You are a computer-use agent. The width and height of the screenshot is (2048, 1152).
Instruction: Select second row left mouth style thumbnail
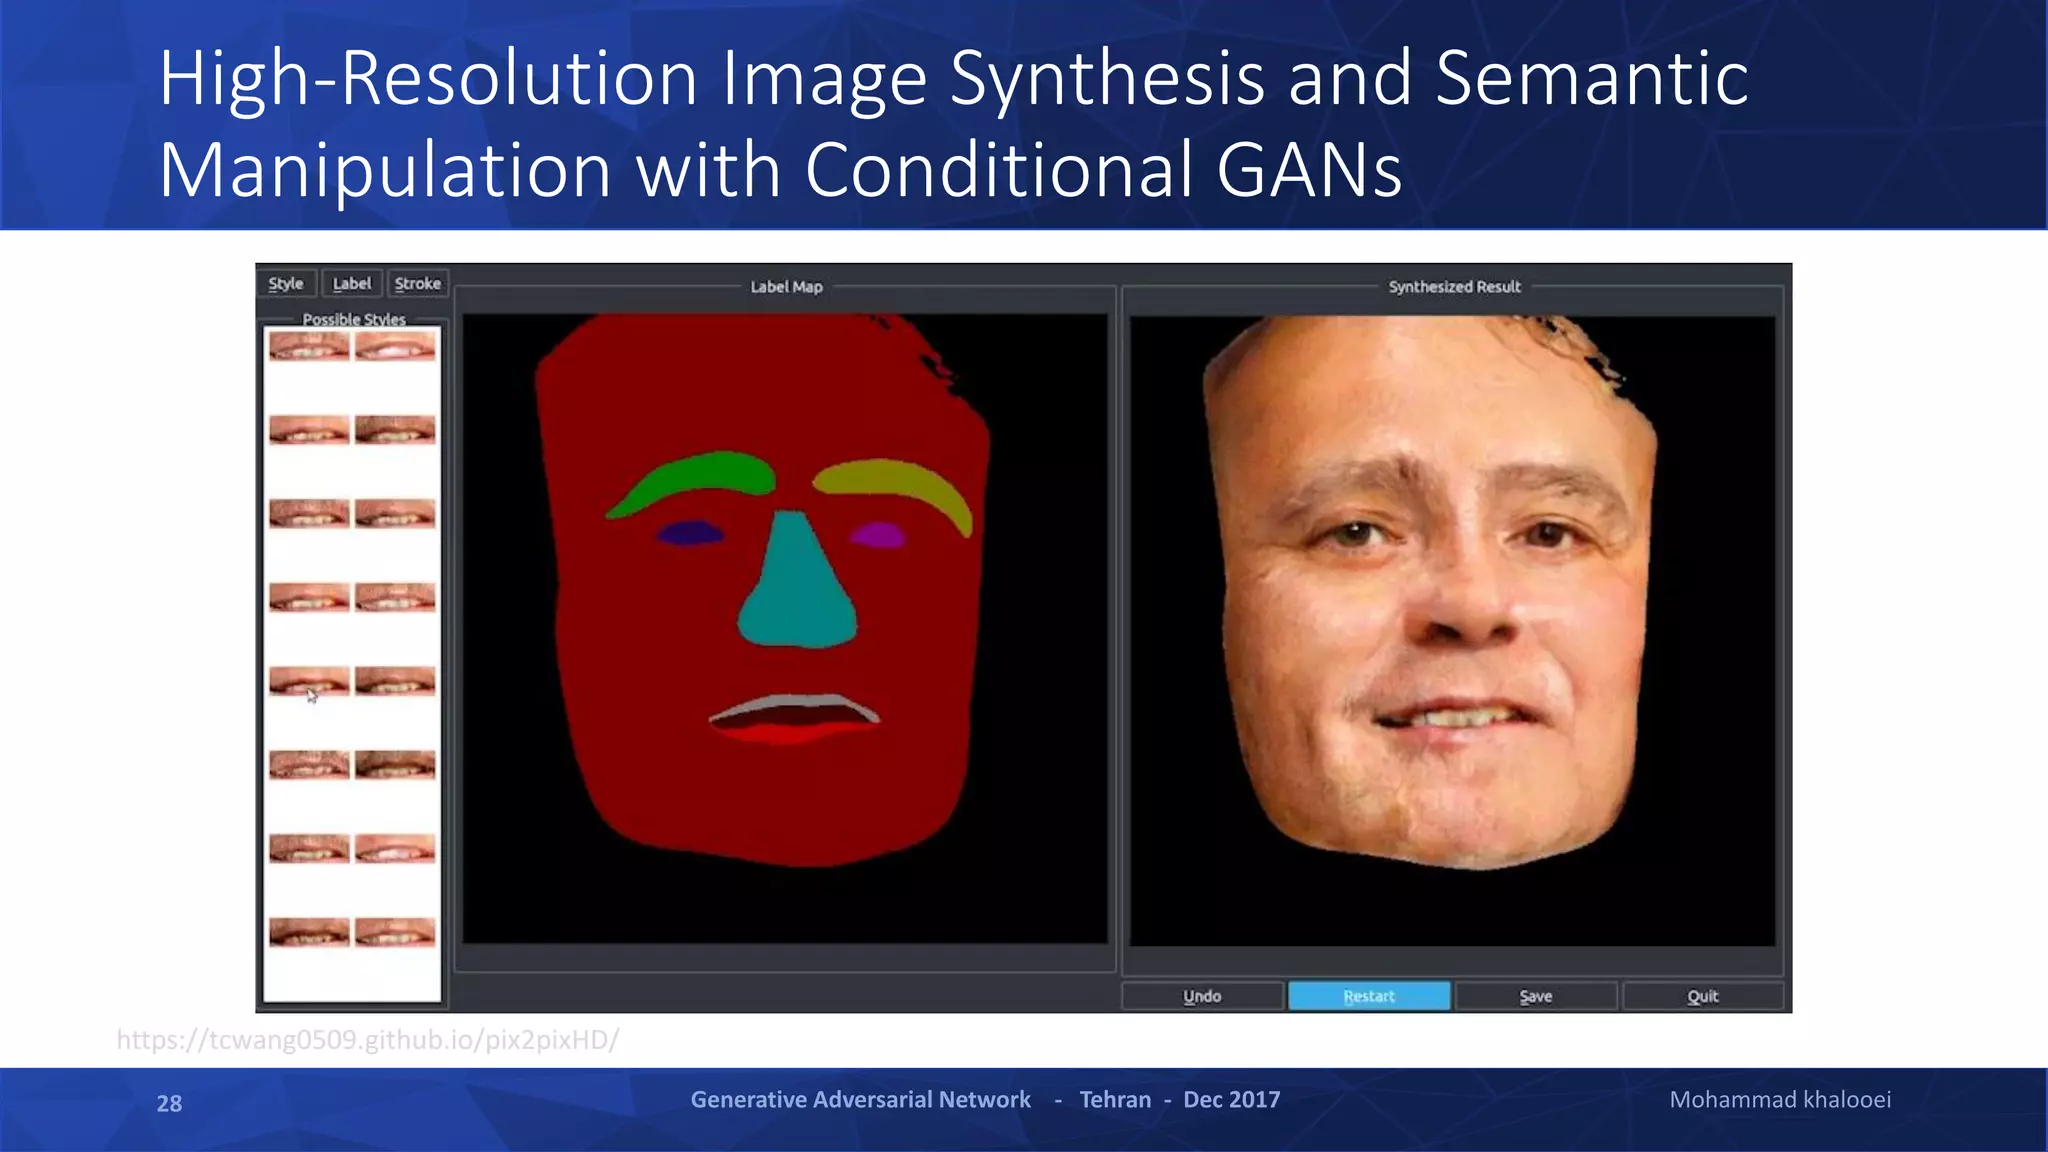click(309, 430)
